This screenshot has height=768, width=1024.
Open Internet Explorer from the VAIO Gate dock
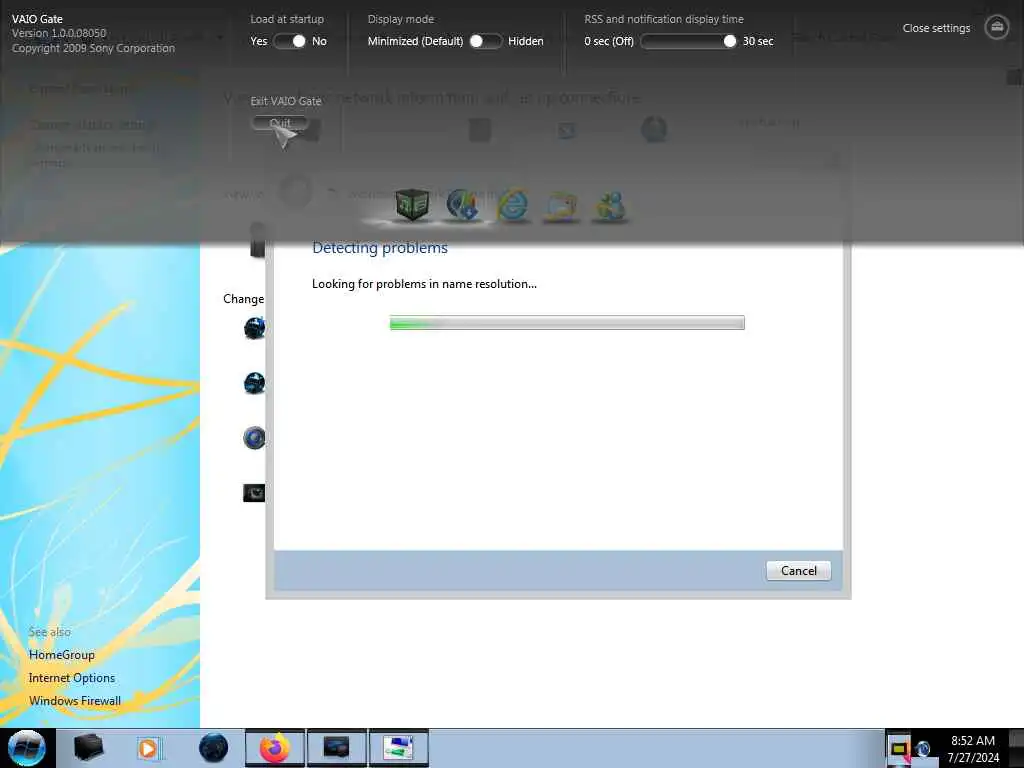[513, 205]
